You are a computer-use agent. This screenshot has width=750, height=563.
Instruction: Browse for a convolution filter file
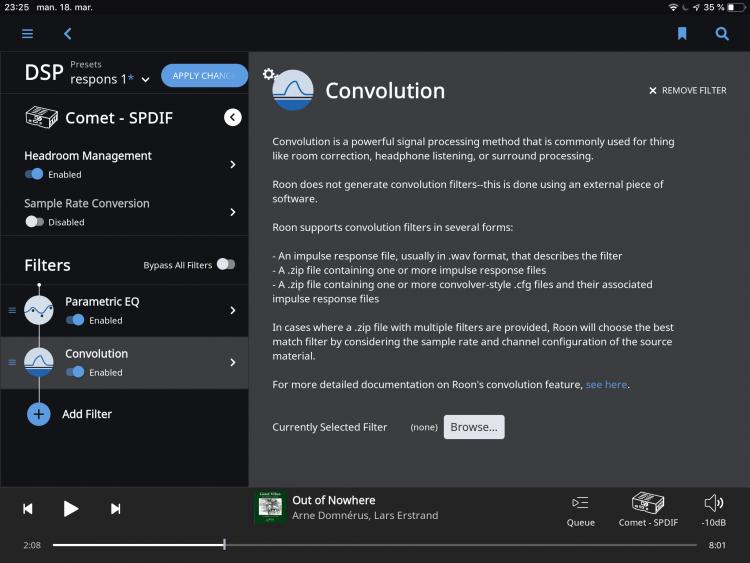tap(474, 427)
